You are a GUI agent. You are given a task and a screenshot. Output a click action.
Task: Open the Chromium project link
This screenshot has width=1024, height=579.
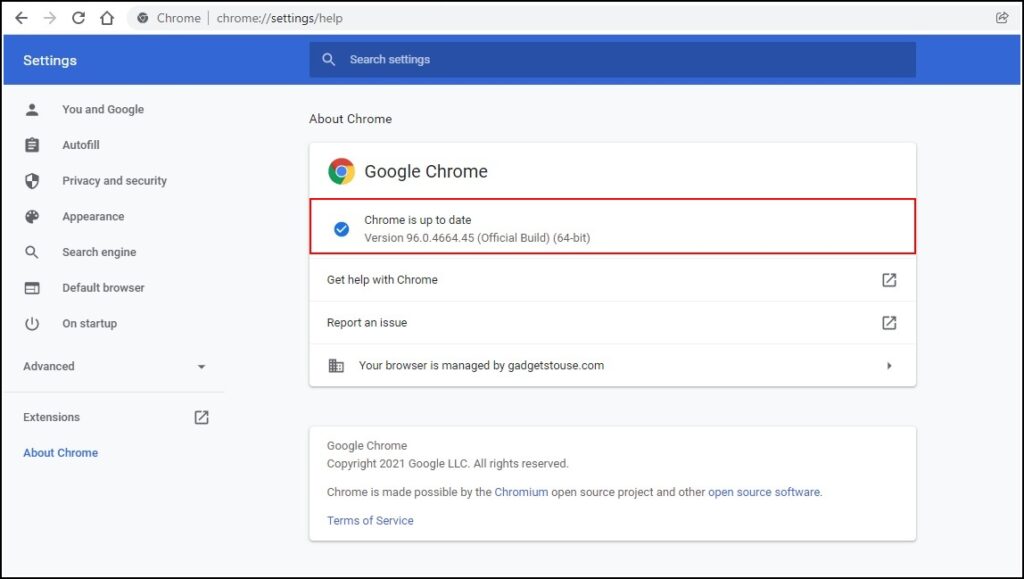[521, 492]
